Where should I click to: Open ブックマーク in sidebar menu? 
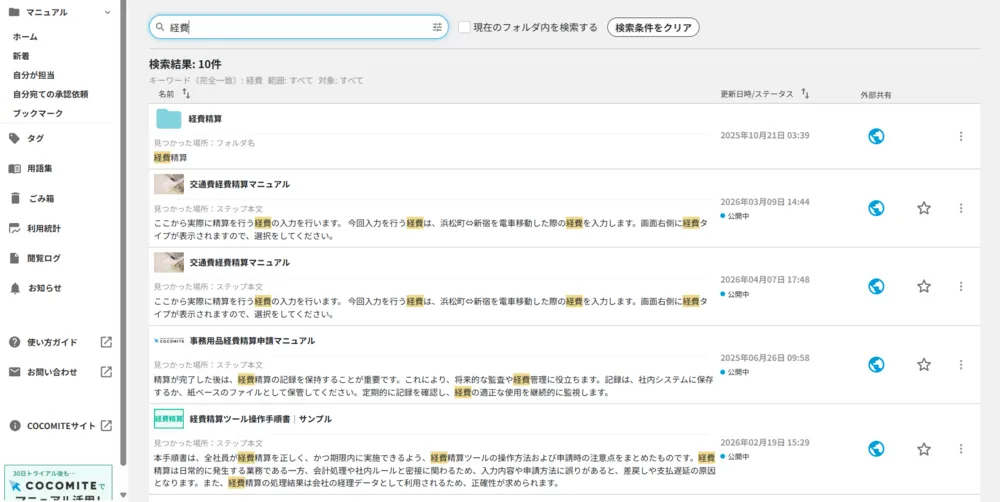[38, 114]
